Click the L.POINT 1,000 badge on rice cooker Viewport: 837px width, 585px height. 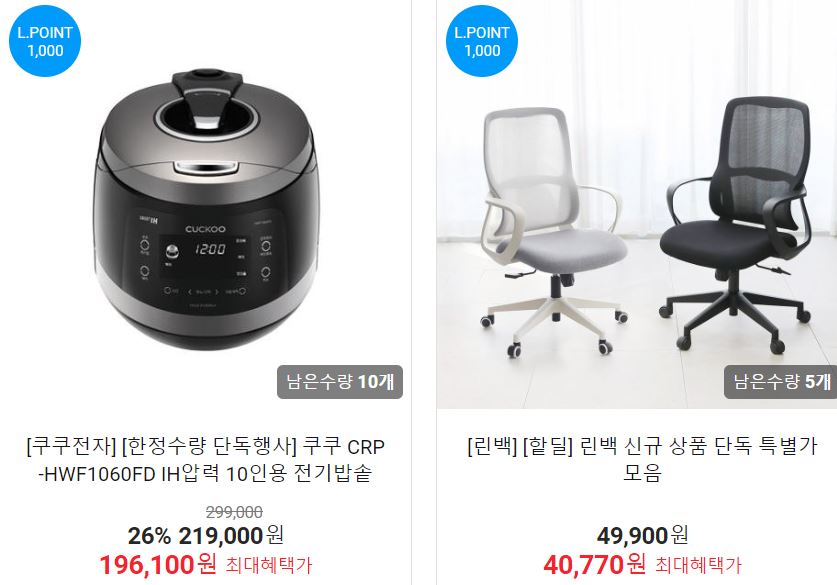(x=45, y=41)
